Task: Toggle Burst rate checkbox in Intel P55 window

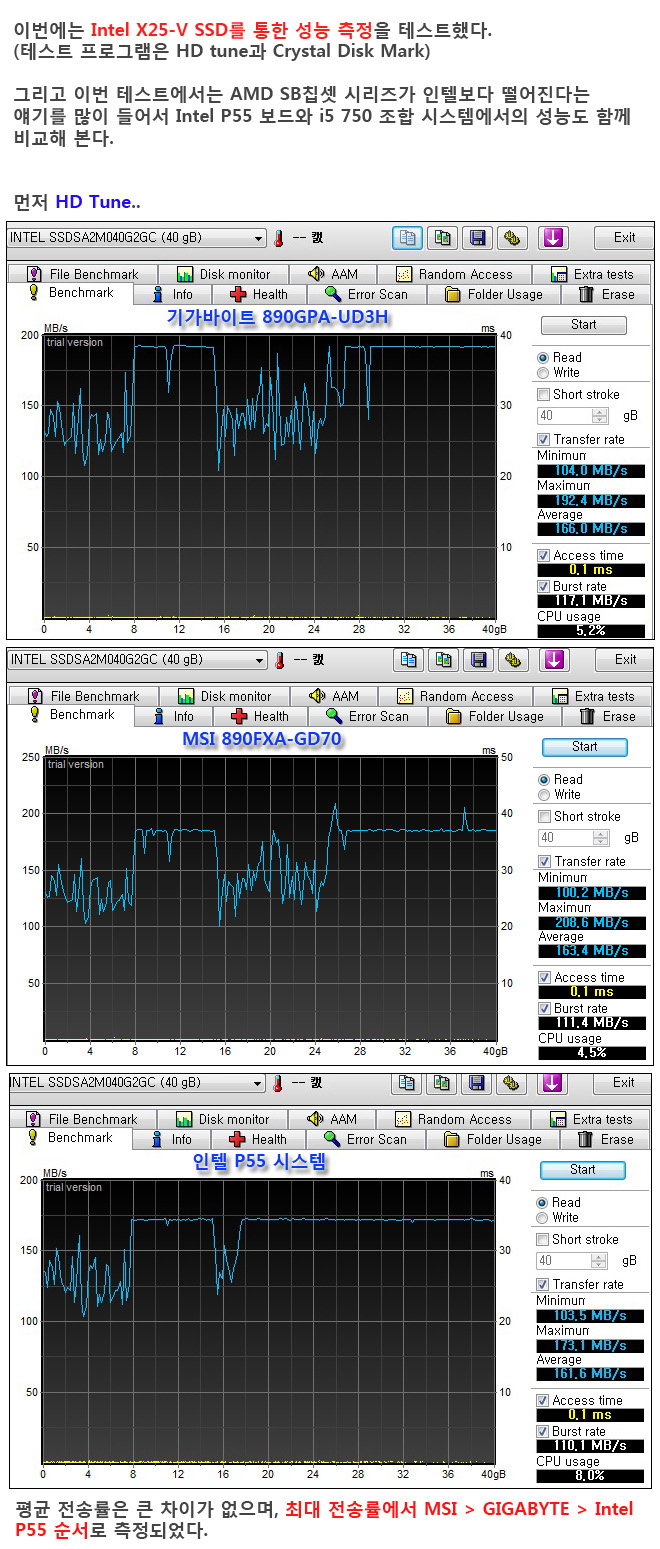Action: tap(543, 1431)
